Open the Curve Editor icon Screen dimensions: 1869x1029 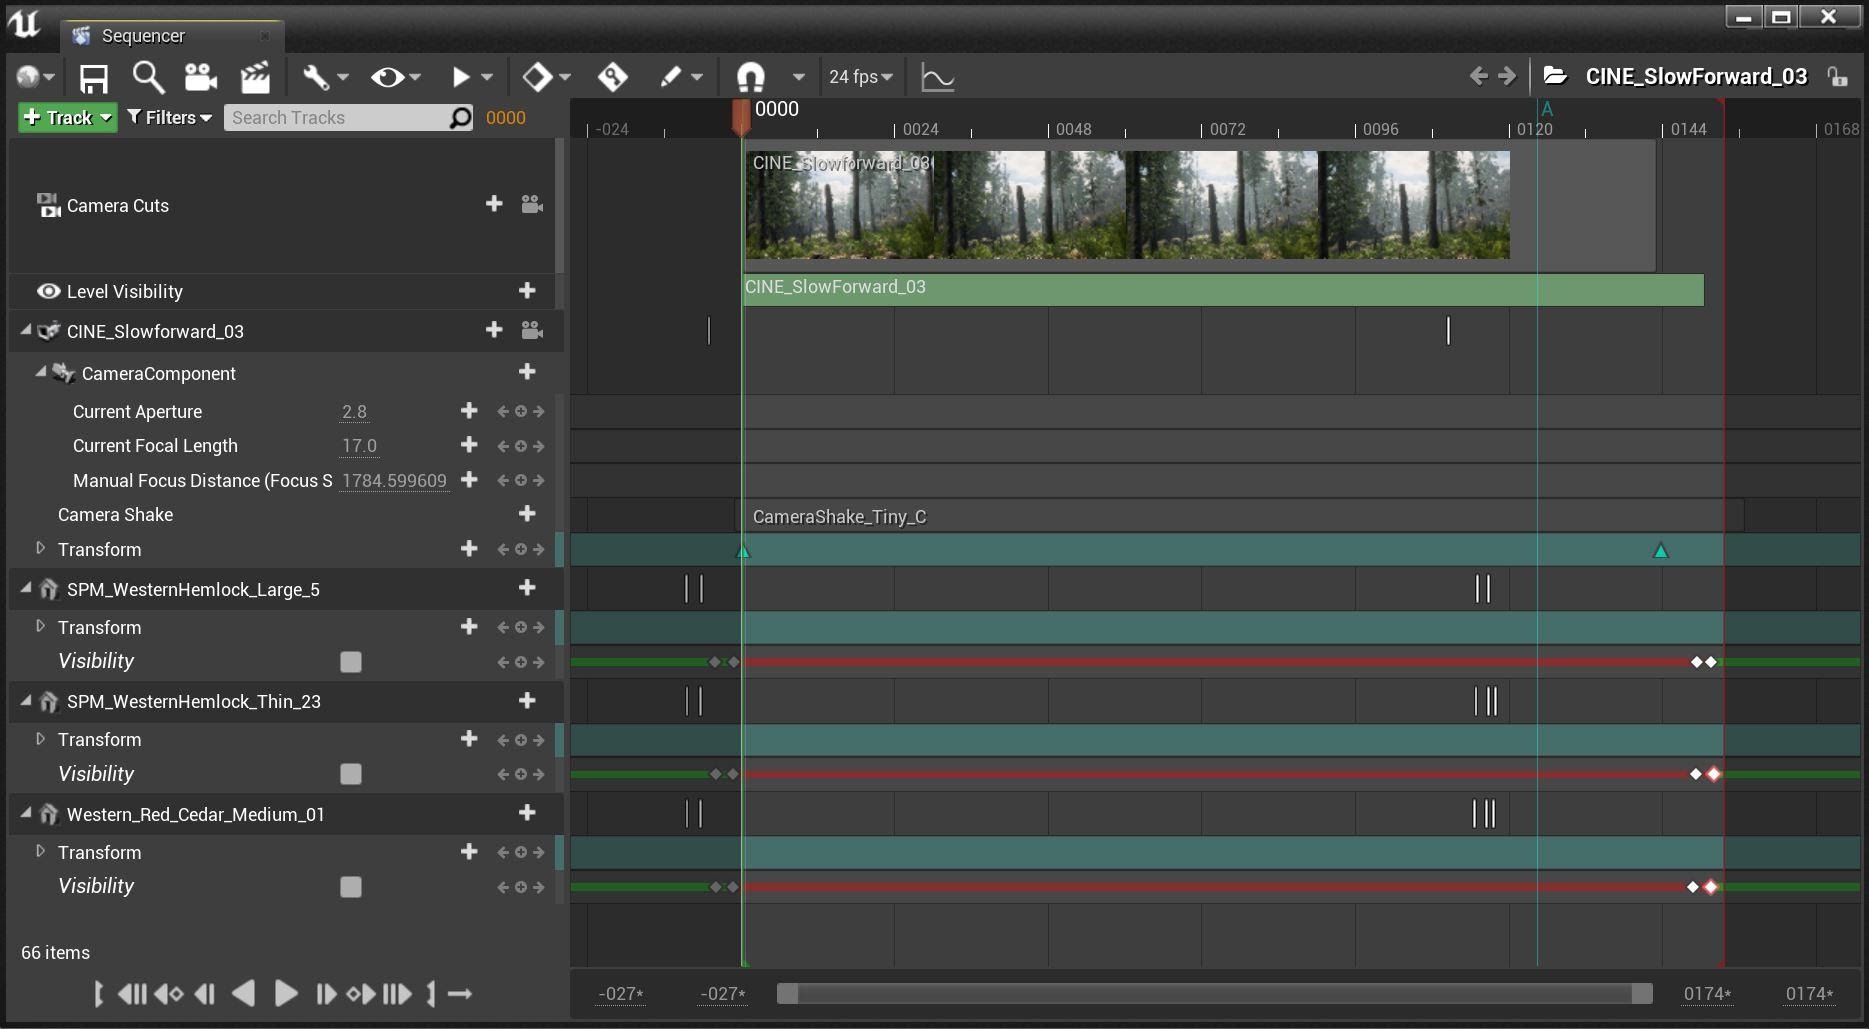pyautogui.click(x=937, y=77)
